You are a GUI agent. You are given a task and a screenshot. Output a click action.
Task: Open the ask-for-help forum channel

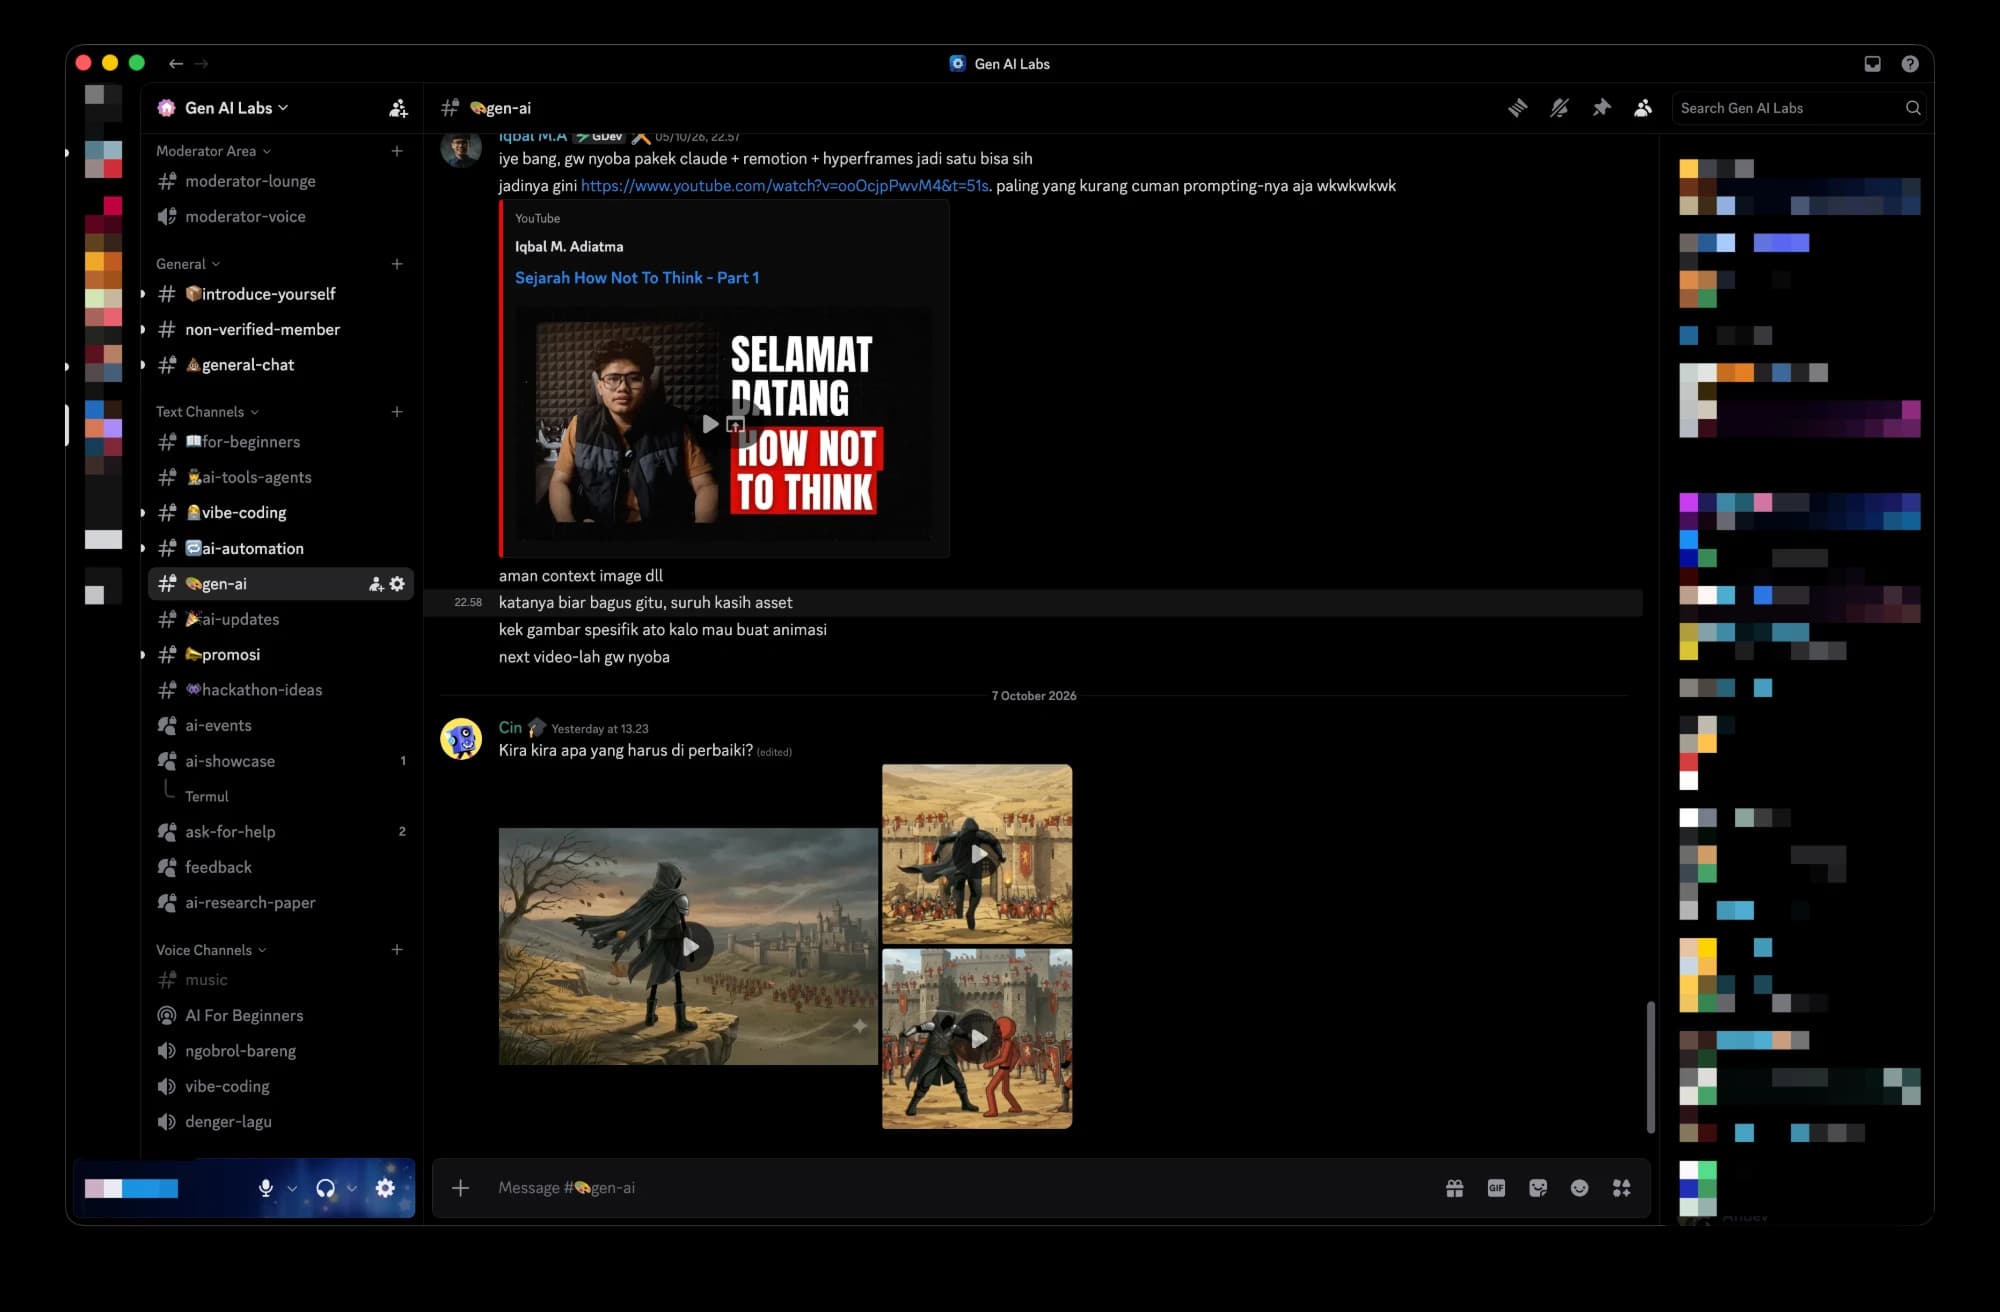pos(281,832)
